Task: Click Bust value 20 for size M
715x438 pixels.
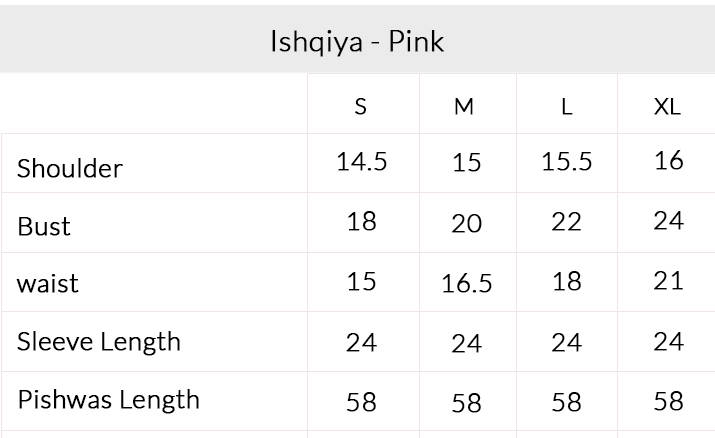Action: [466, 224]
